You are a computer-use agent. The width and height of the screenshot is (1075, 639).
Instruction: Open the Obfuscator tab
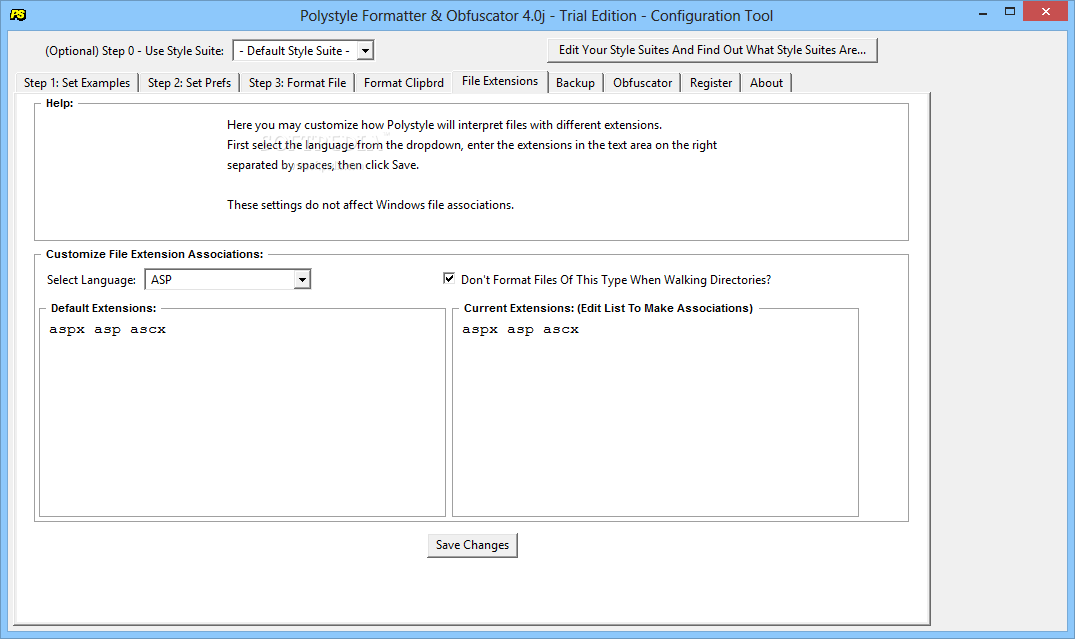[642, 83]
